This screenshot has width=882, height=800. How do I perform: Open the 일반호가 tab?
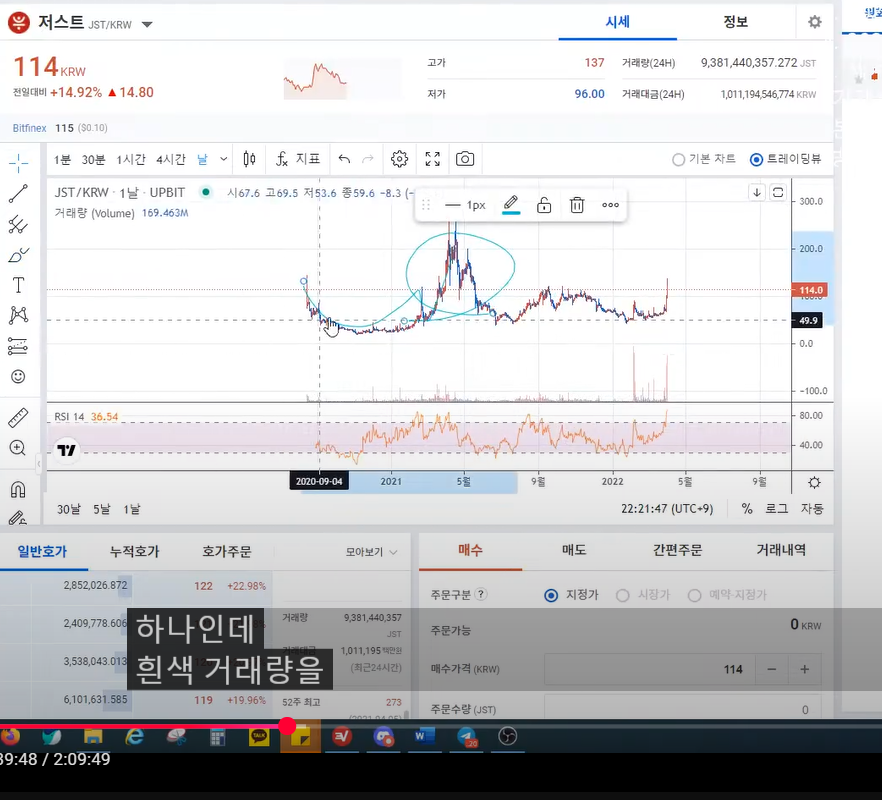(x=42, y=551)
